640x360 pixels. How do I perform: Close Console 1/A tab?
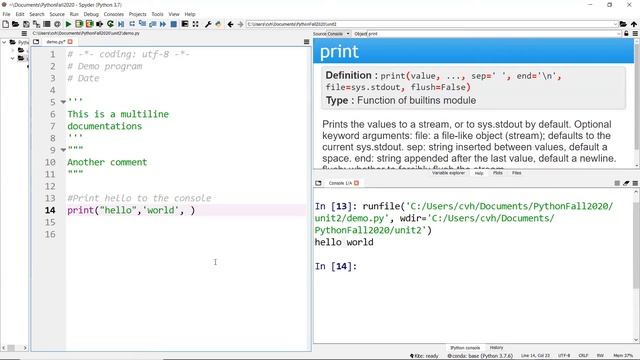[356, 183]
